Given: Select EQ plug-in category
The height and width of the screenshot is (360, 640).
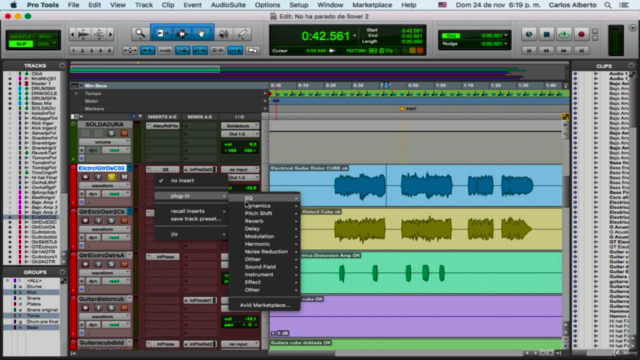Looking at the screenshot, I should pos(264,198).
